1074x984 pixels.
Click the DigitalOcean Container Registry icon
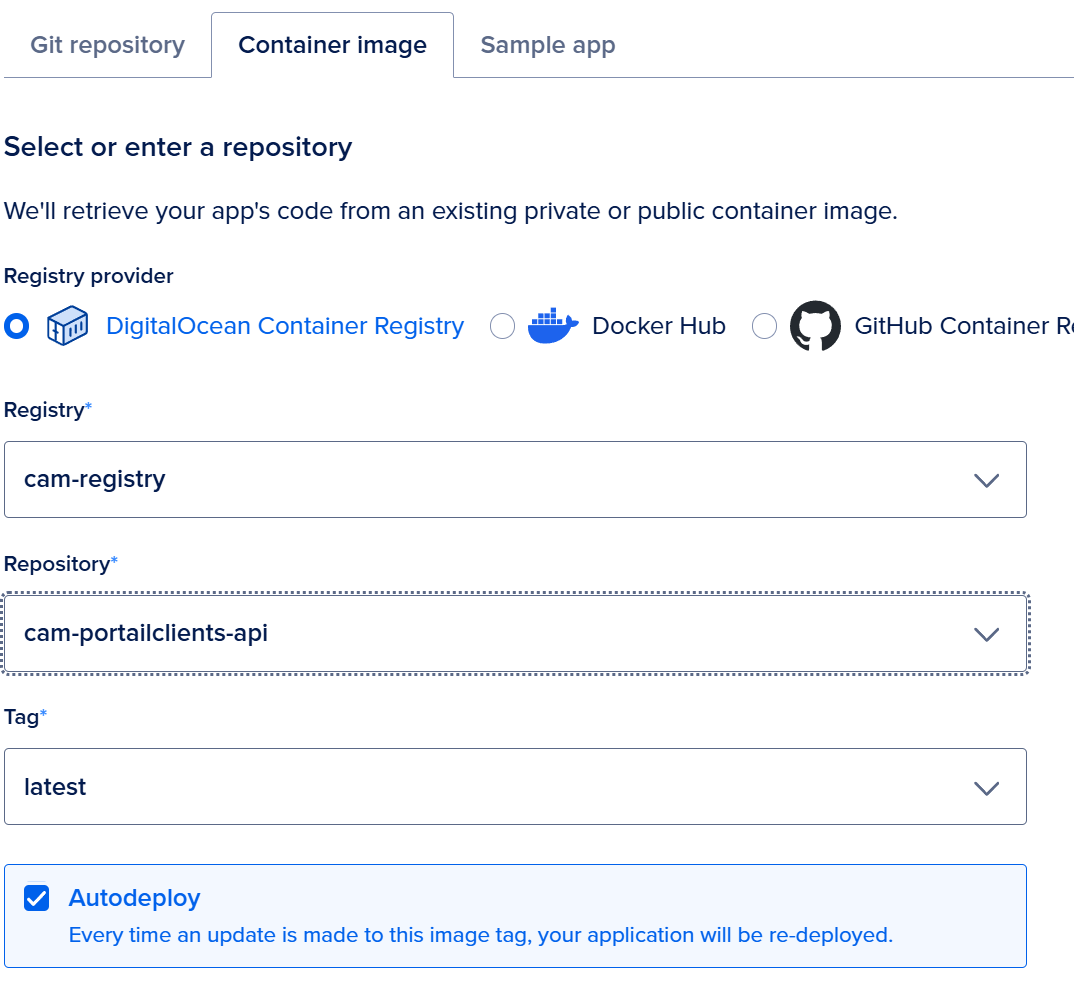[68, 326]
